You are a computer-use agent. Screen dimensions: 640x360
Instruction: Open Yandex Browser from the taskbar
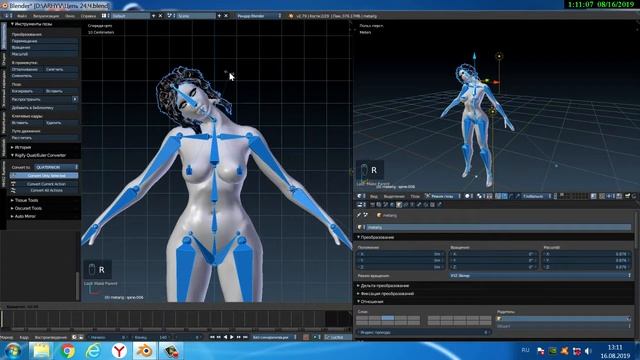click(x=119, y=351)
